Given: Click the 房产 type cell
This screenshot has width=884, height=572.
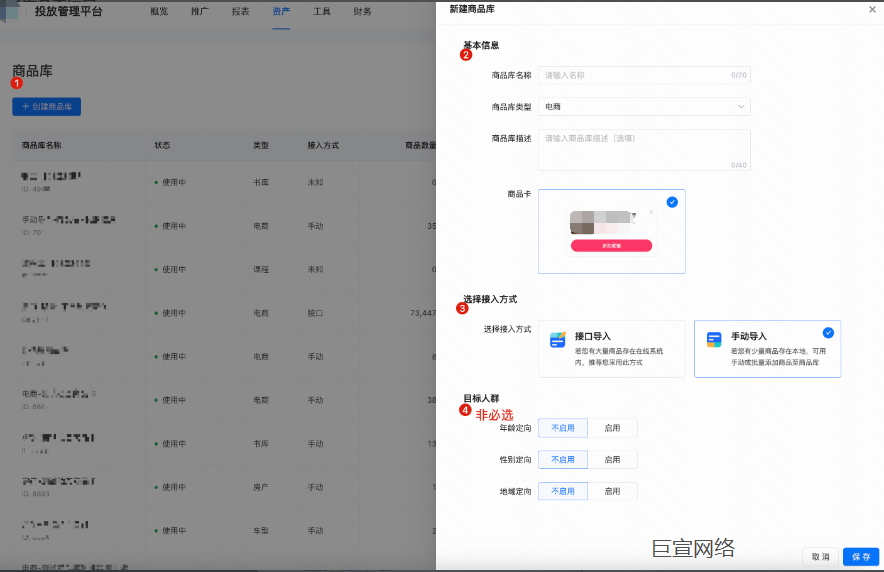Looking at the screenshot, I should coord(261,487).
